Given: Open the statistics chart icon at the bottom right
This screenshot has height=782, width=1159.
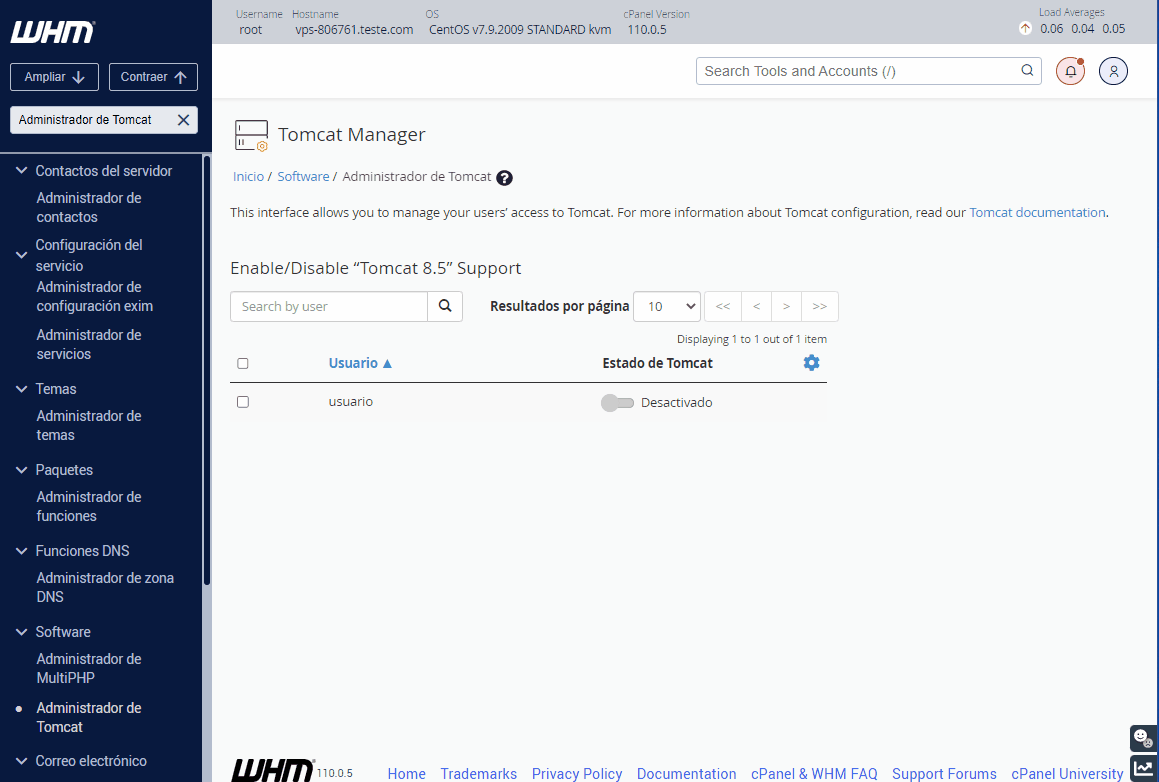Looking at the screenshot, I should click(x=1143, y=768).
